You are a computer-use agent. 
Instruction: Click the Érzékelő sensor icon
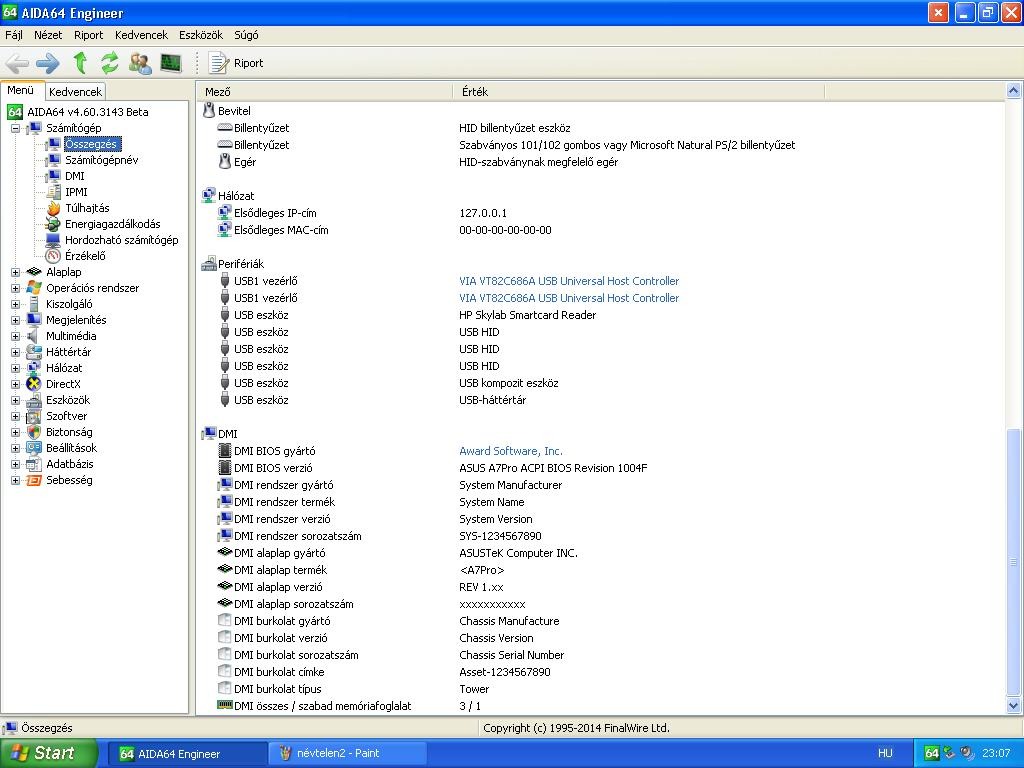[x=53, y=256]
